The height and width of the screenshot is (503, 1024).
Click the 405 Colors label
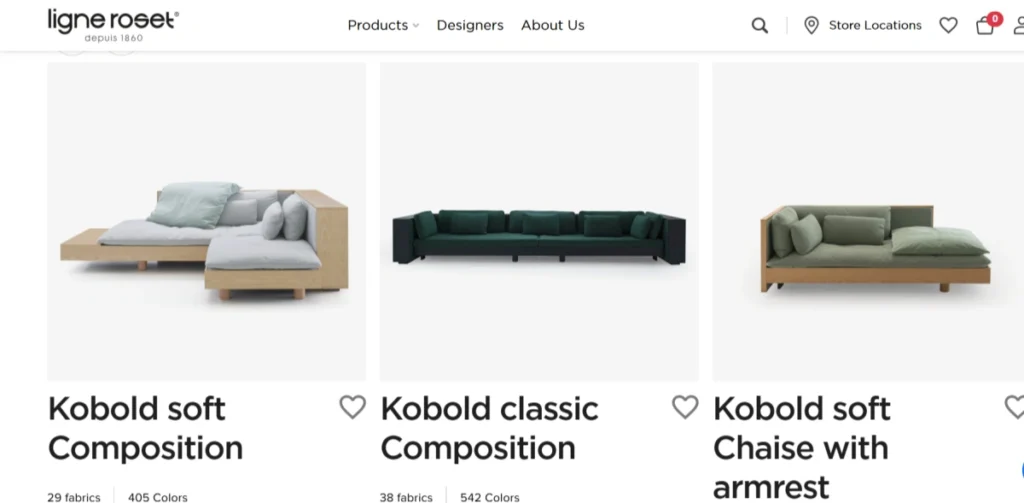click(x=157, y=497)
